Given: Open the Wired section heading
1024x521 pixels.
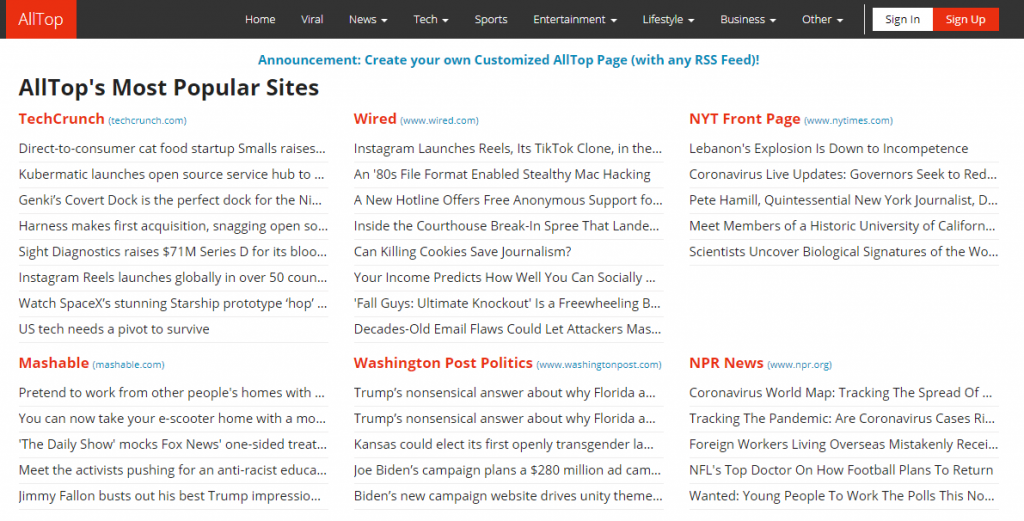Looking at the screenshot, I should 375,119.
